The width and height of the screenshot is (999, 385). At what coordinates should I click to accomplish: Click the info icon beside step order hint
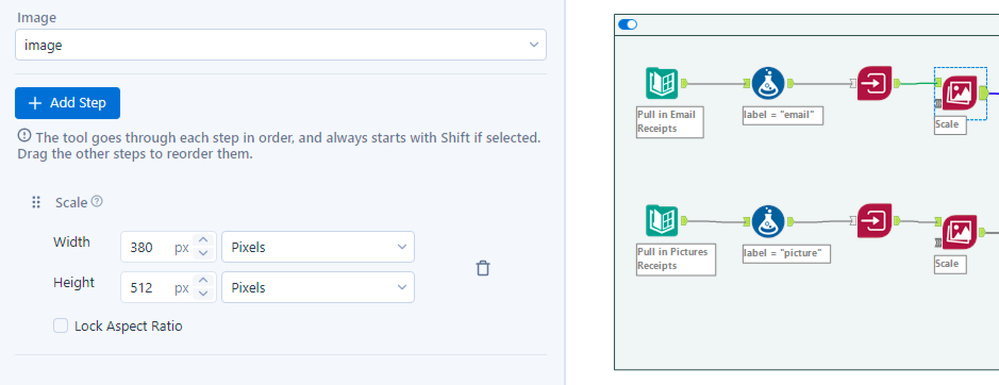[24, 136]
